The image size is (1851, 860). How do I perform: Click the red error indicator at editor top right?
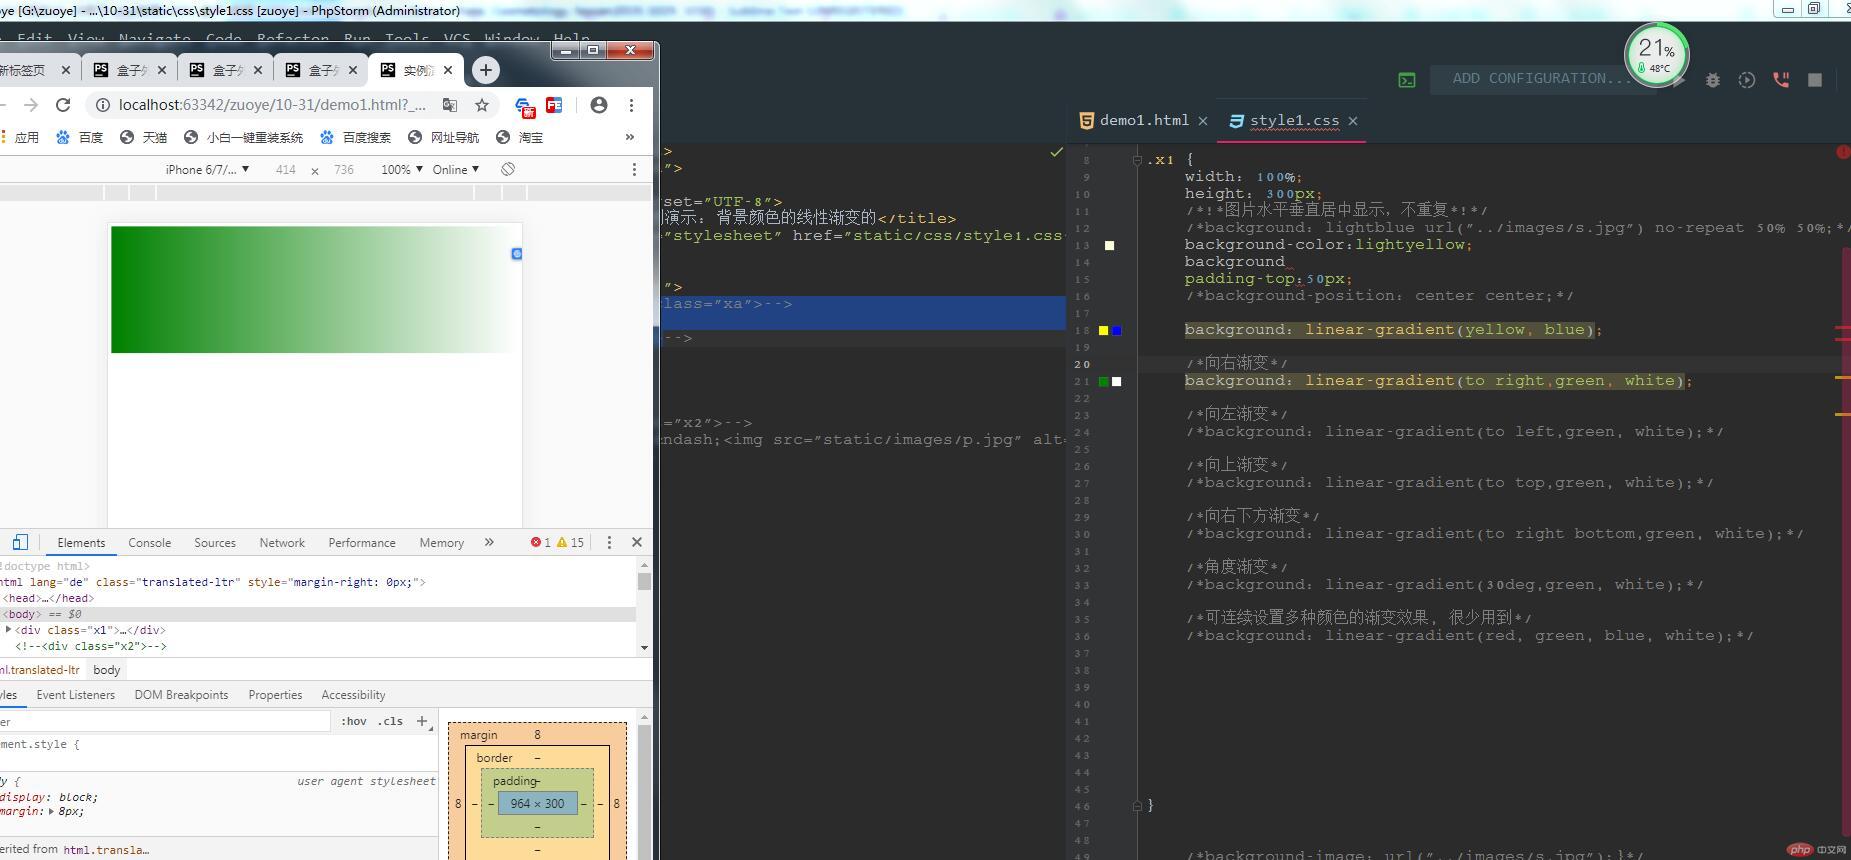pos(1843,152)
